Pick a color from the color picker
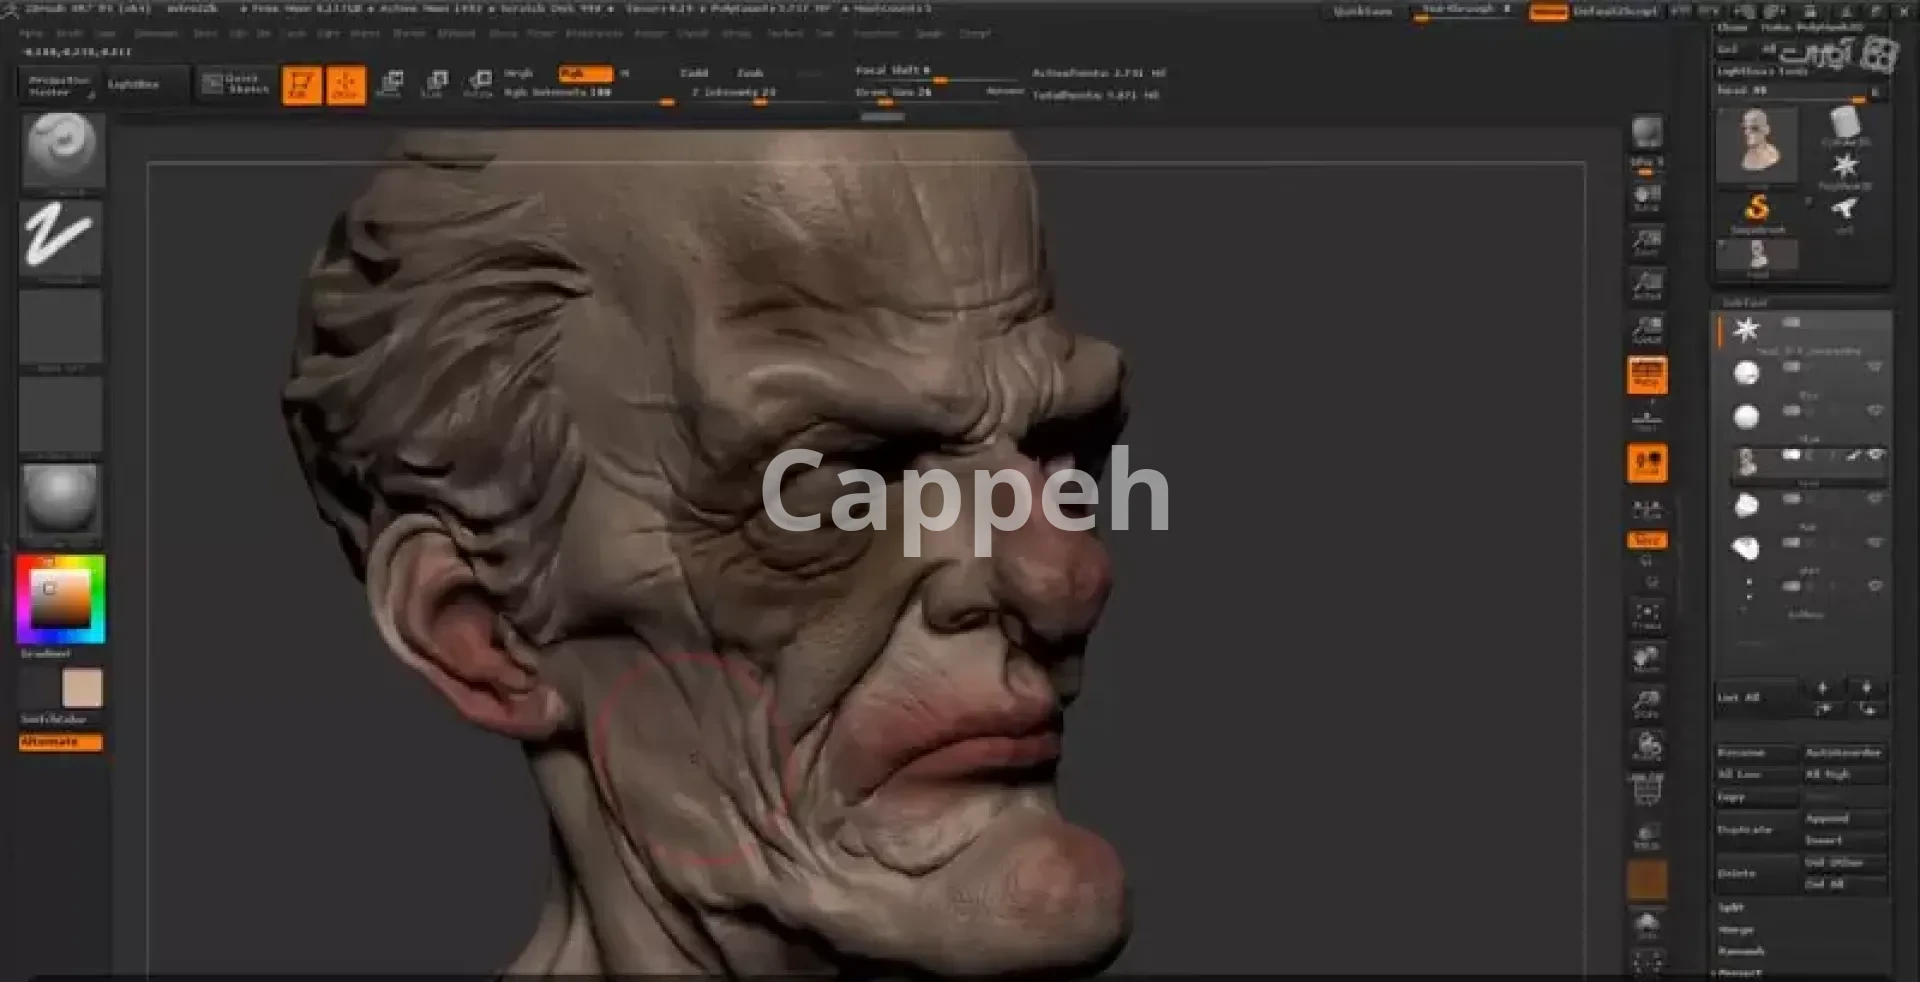1920x982 pixels. pyautogui.click(x=60, y=598)
